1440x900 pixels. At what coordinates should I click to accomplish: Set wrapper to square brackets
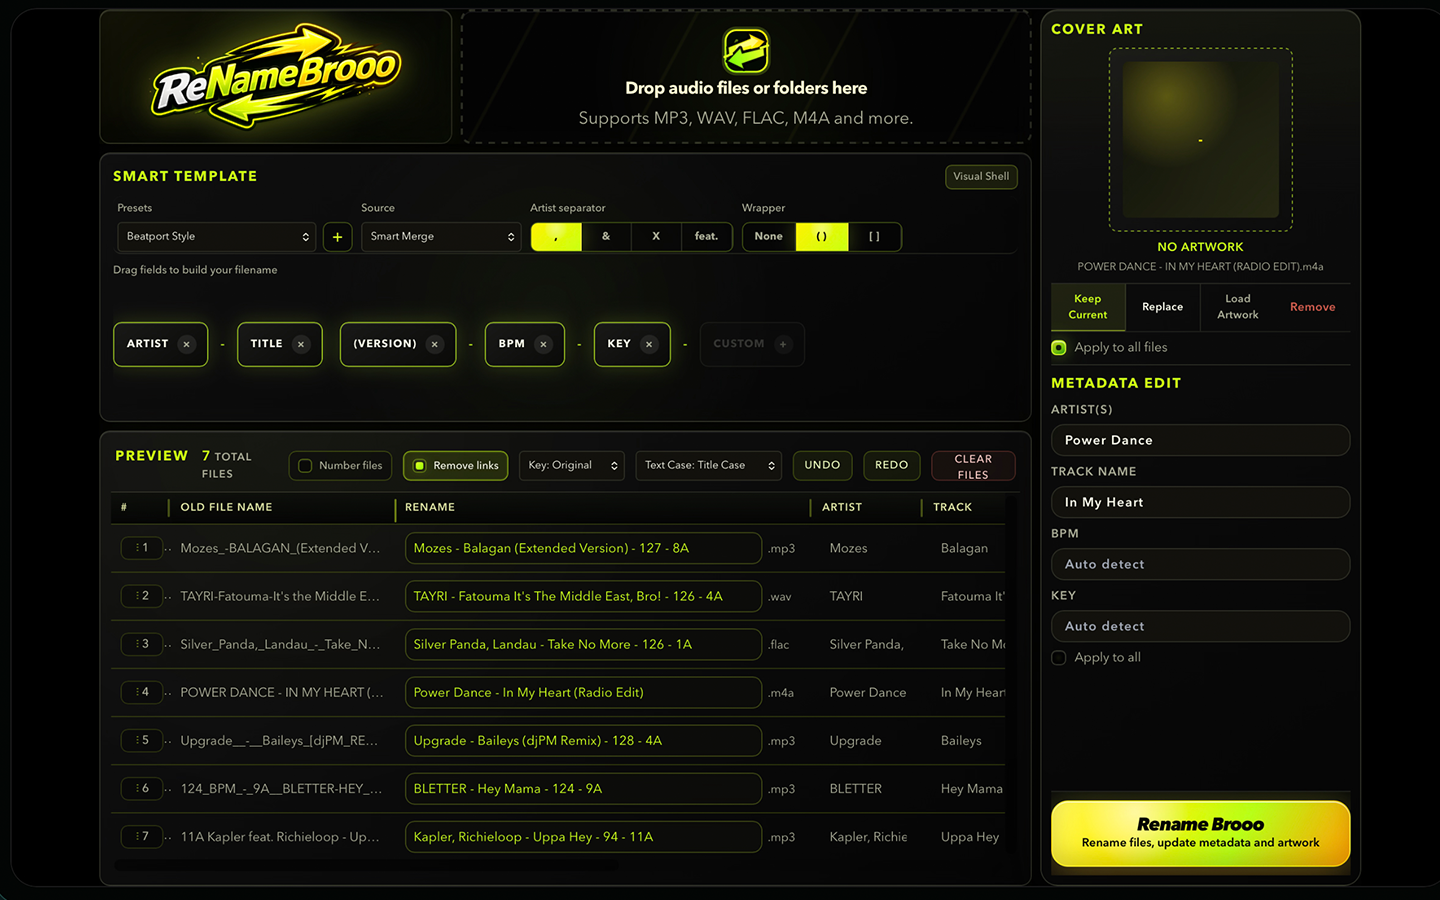tap(875, 237)
